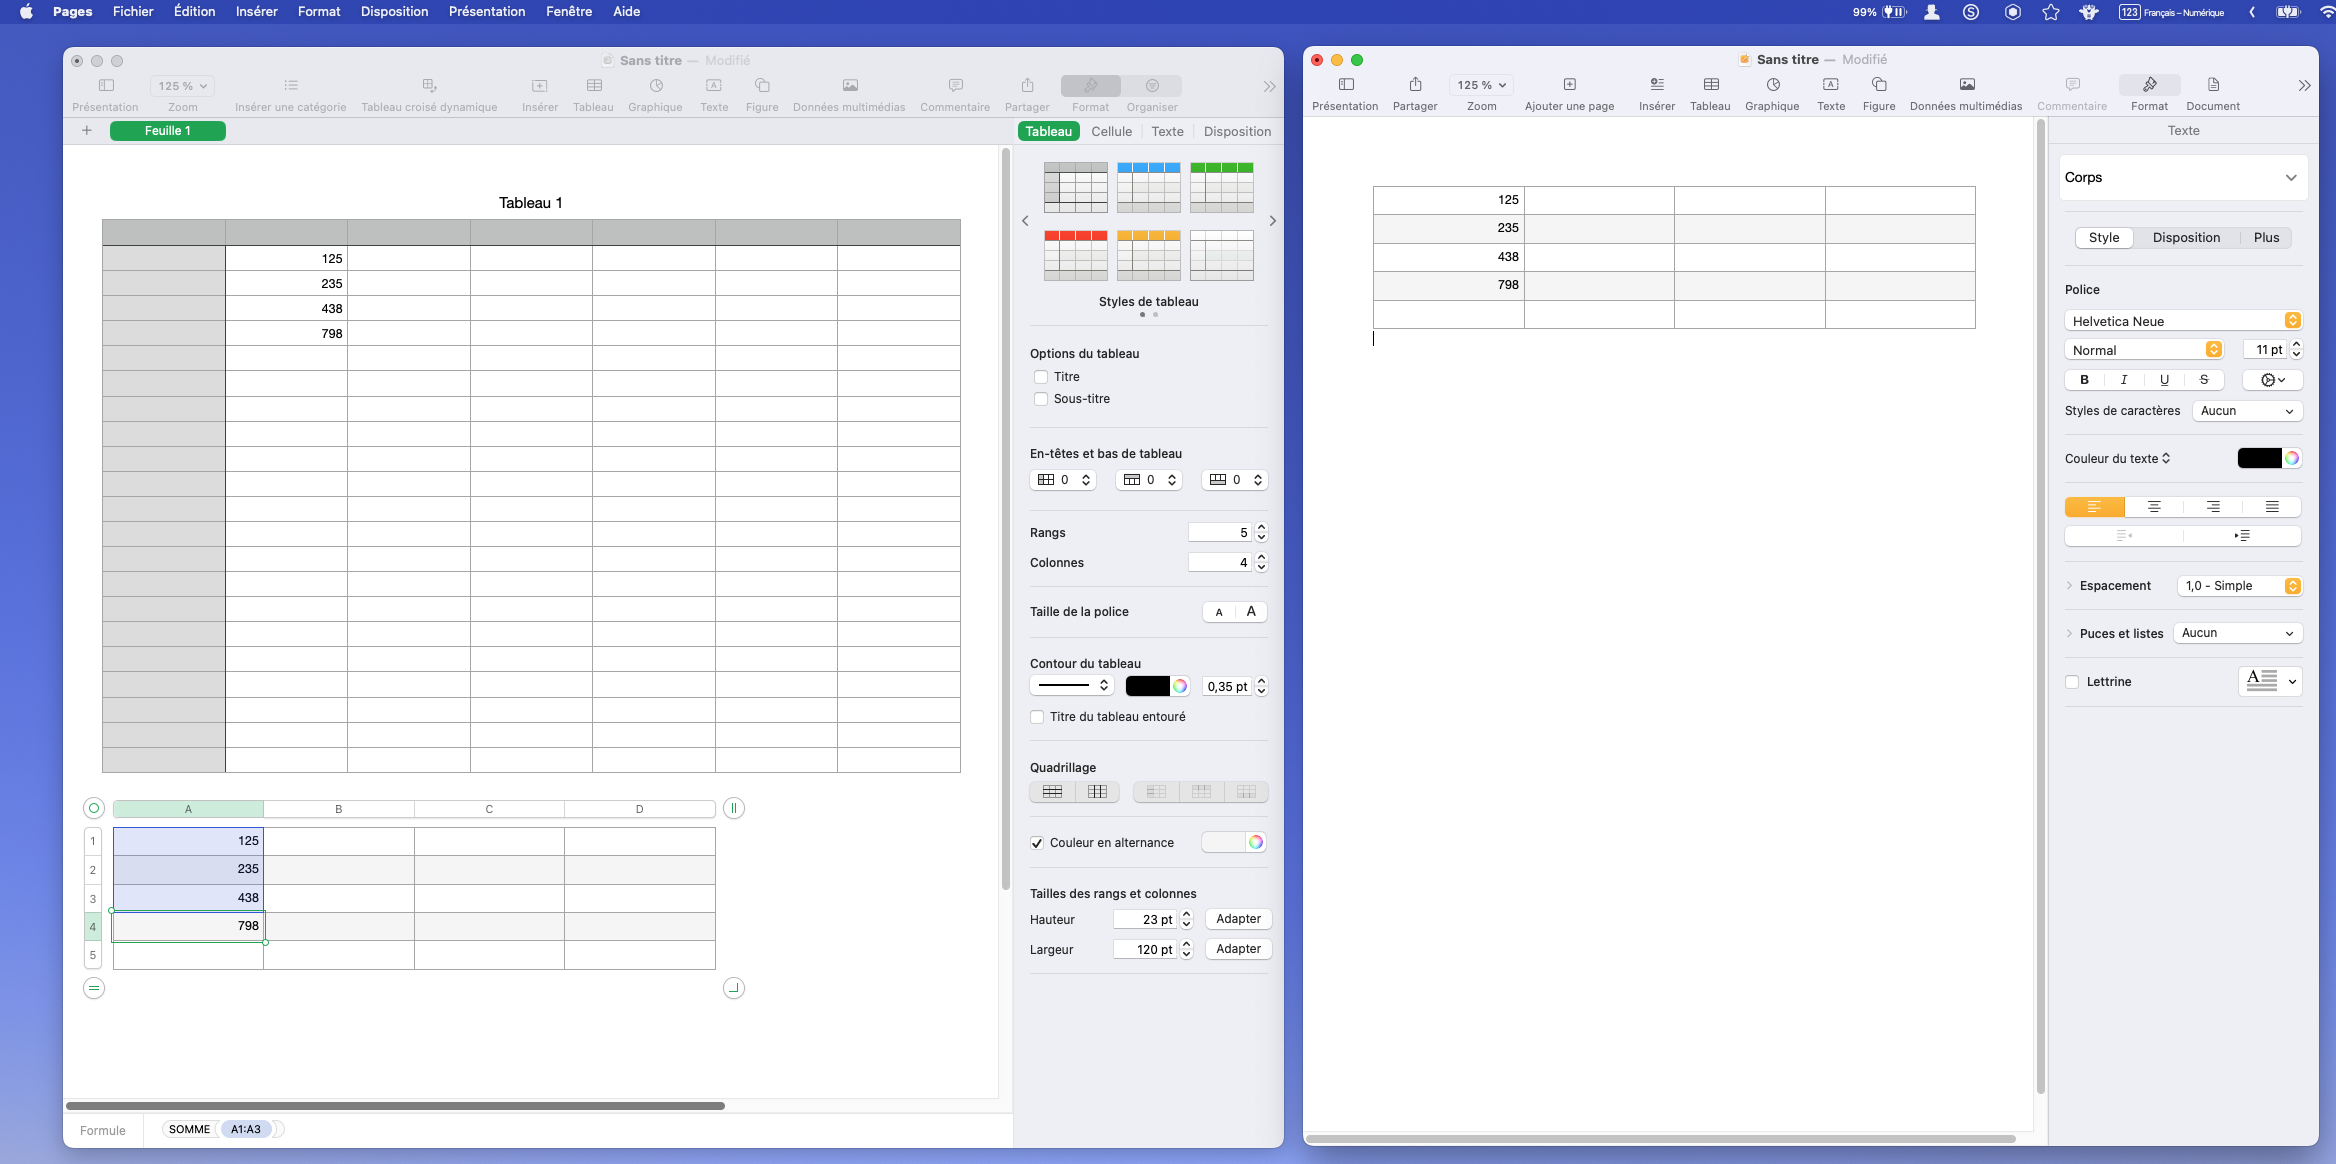This screenshot has height=1164, width=2336.
Task: Open the Insérer menu in the menu bar
Action: tap(256, 12)
